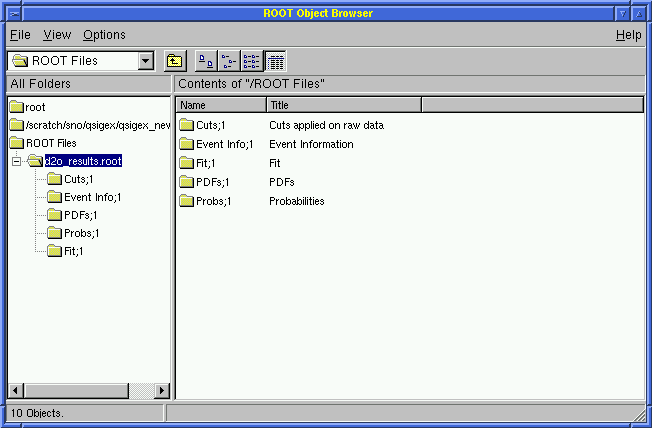
Task: Open the Options menu
Action: tap(104, 35)
